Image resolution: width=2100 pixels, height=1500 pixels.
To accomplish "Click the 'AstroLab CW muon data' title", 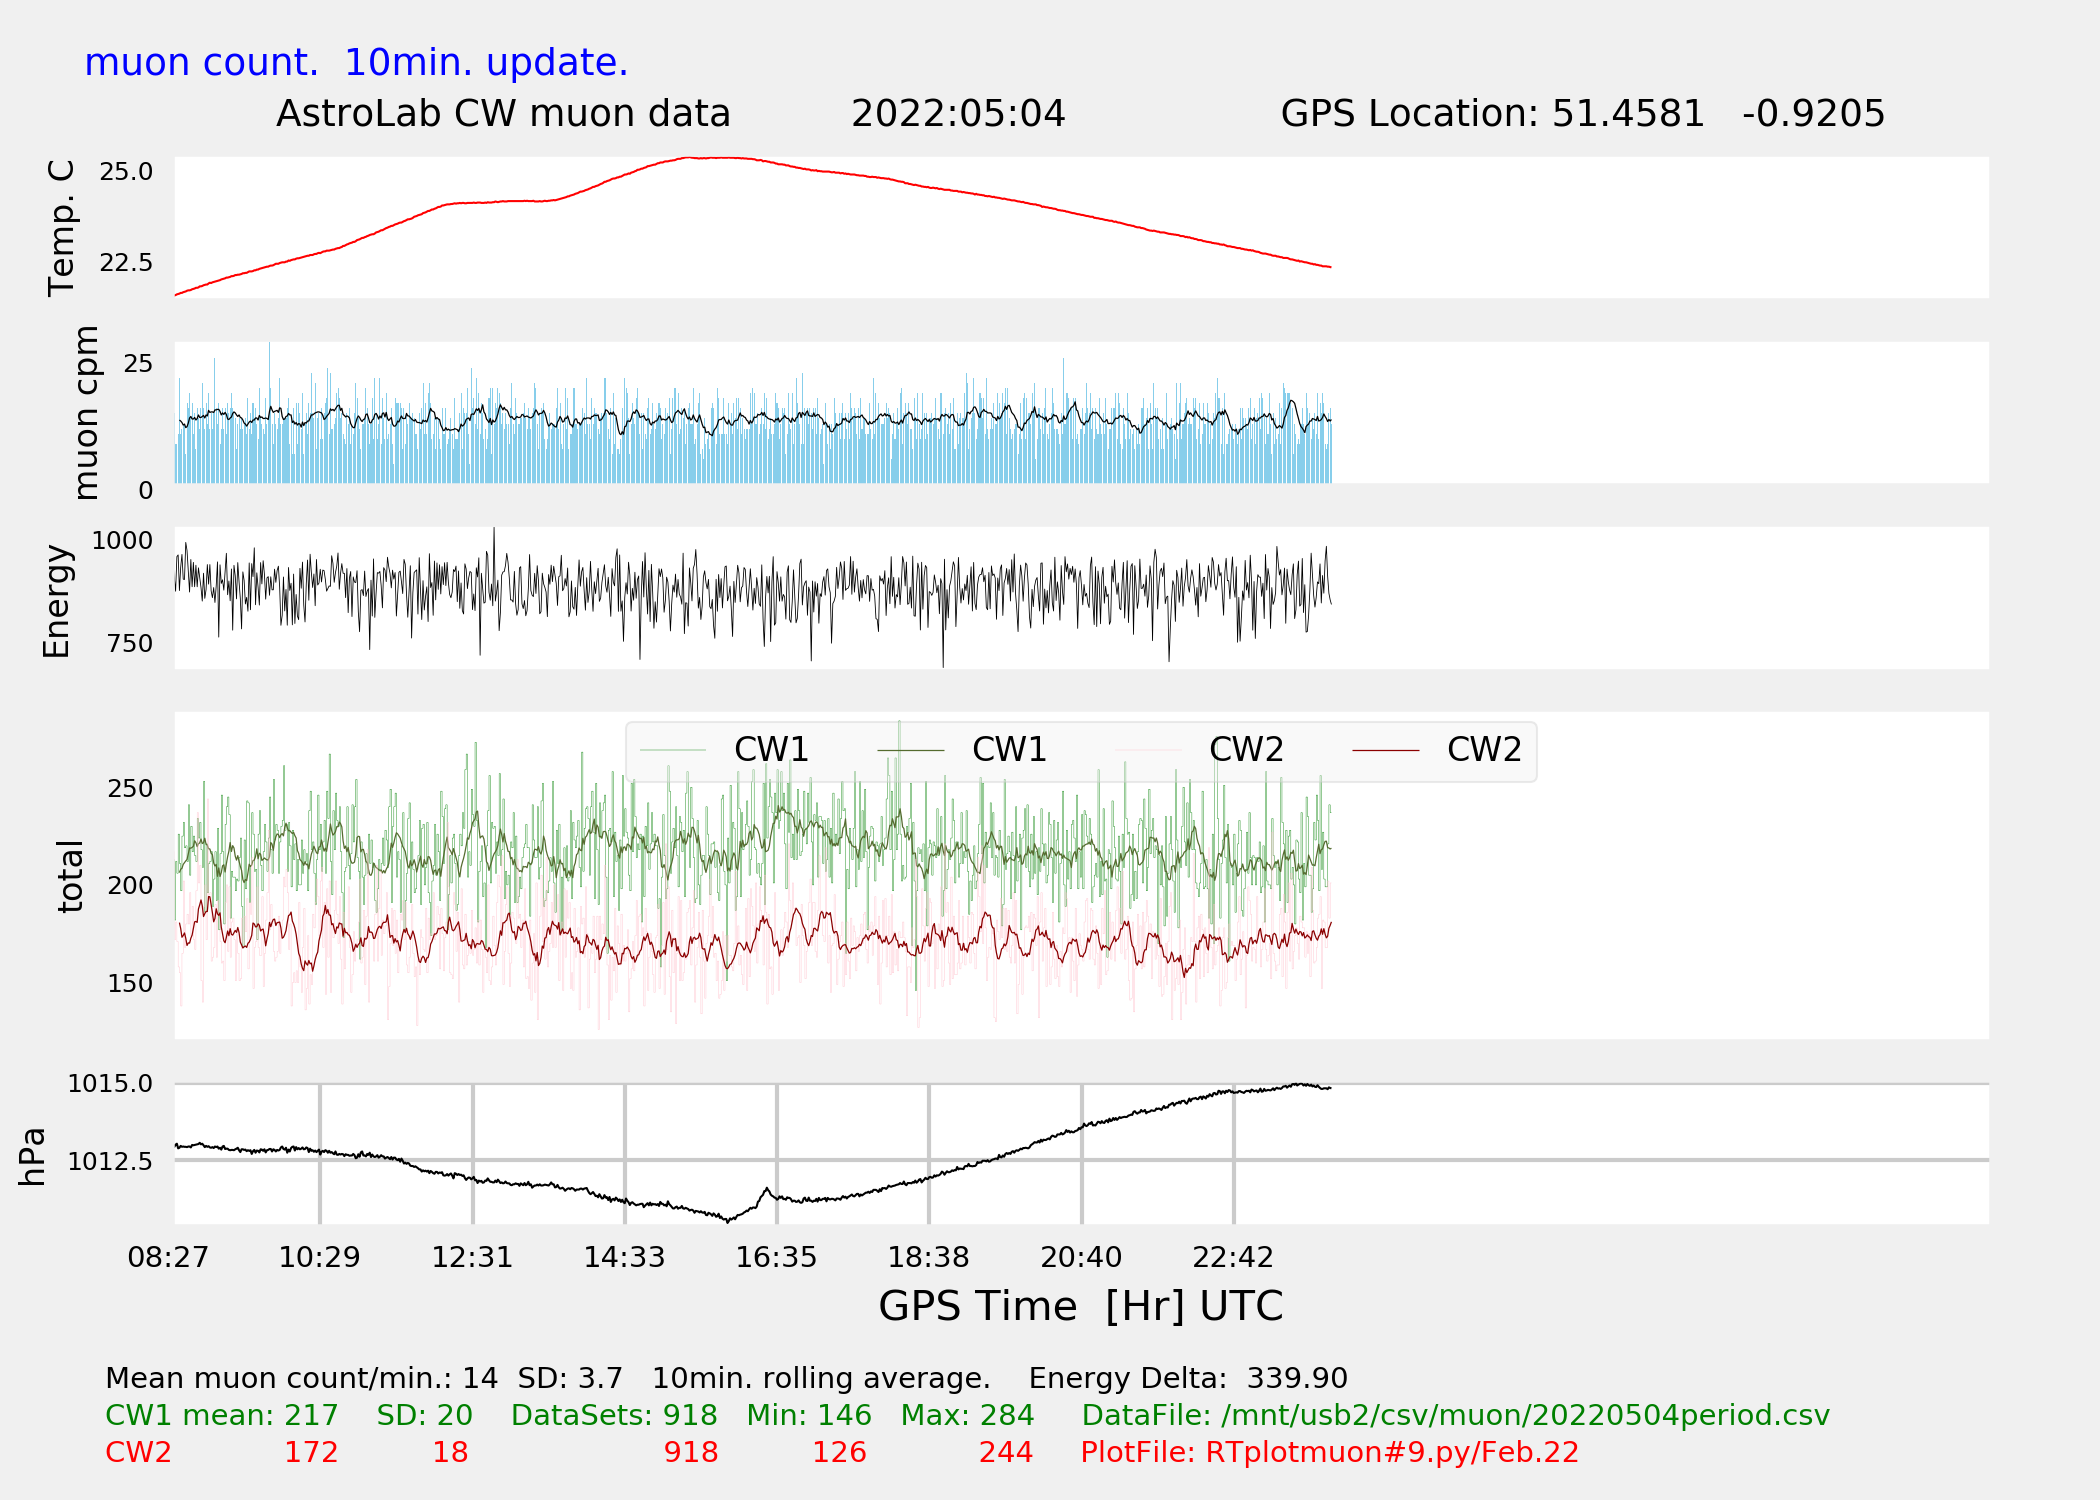I will coord(503,114).
